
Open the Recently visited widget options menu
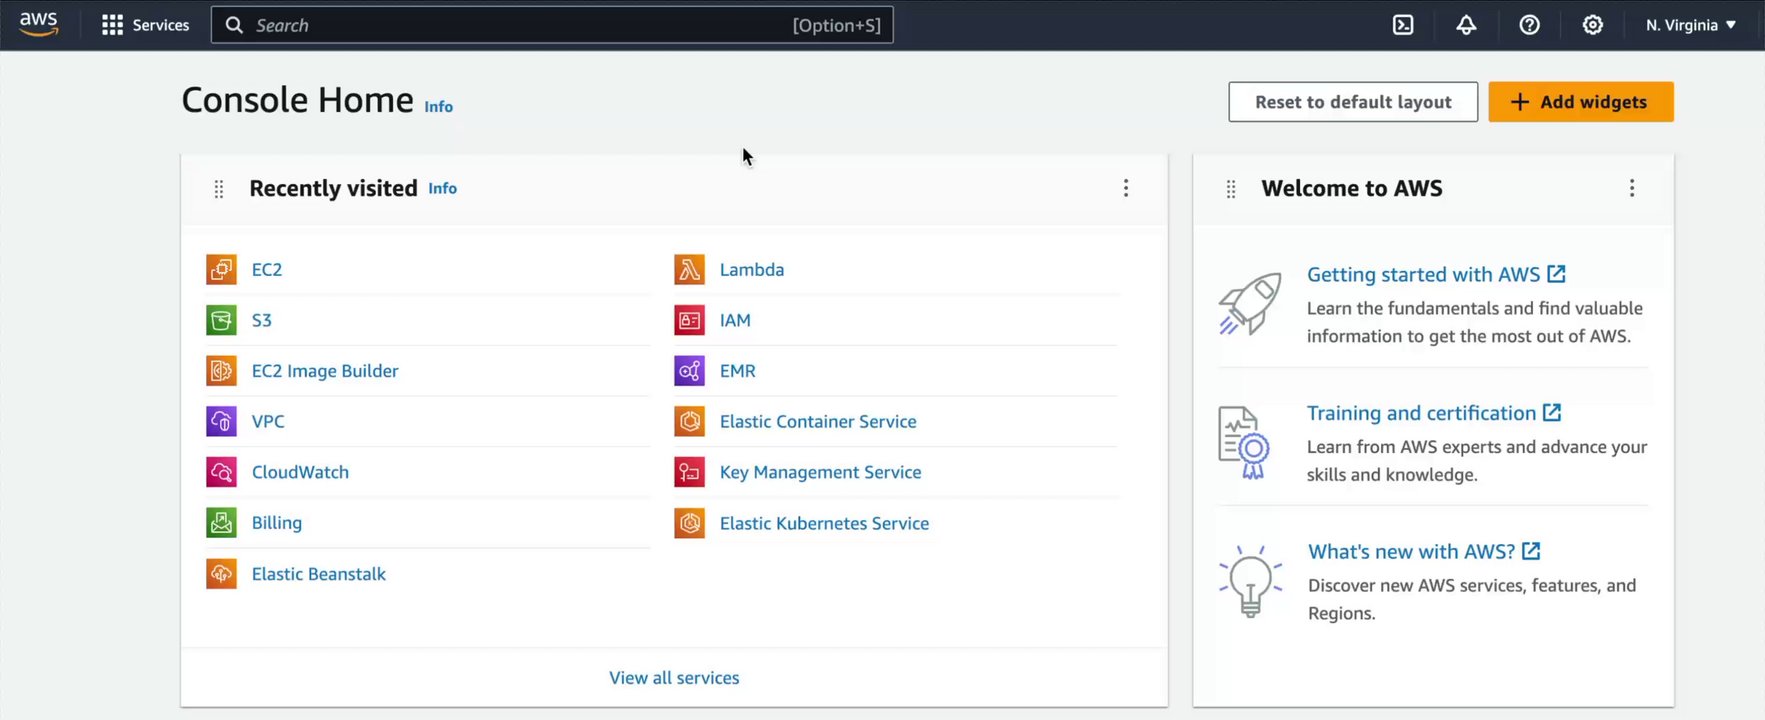[1126, 188]
